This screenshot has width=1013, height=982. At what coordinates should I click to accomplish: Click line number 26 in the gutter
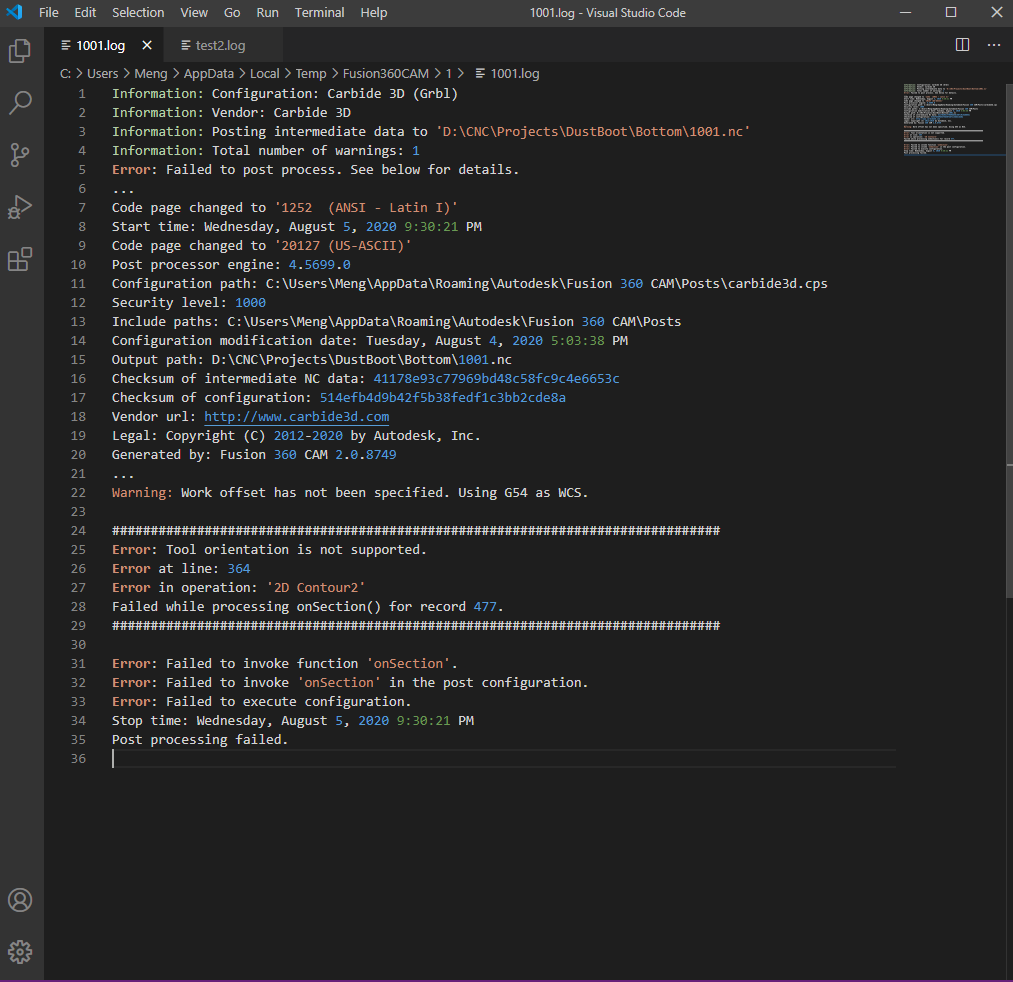(x=78, y=569)
